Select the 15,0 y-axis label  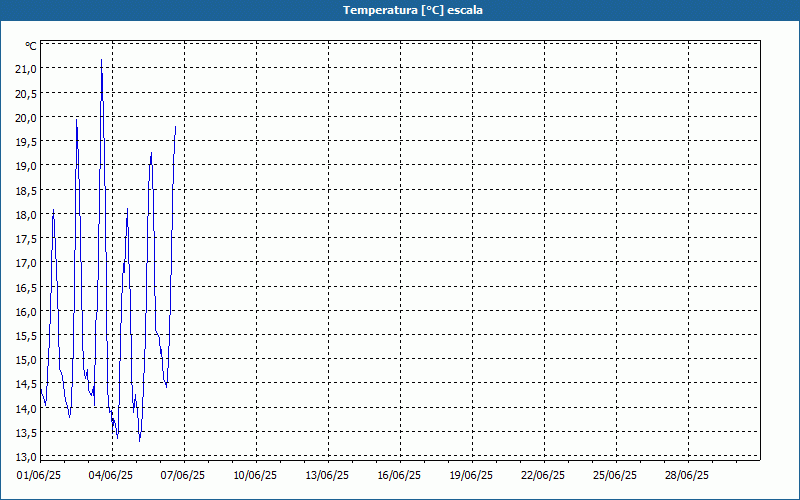click(26, 360)
